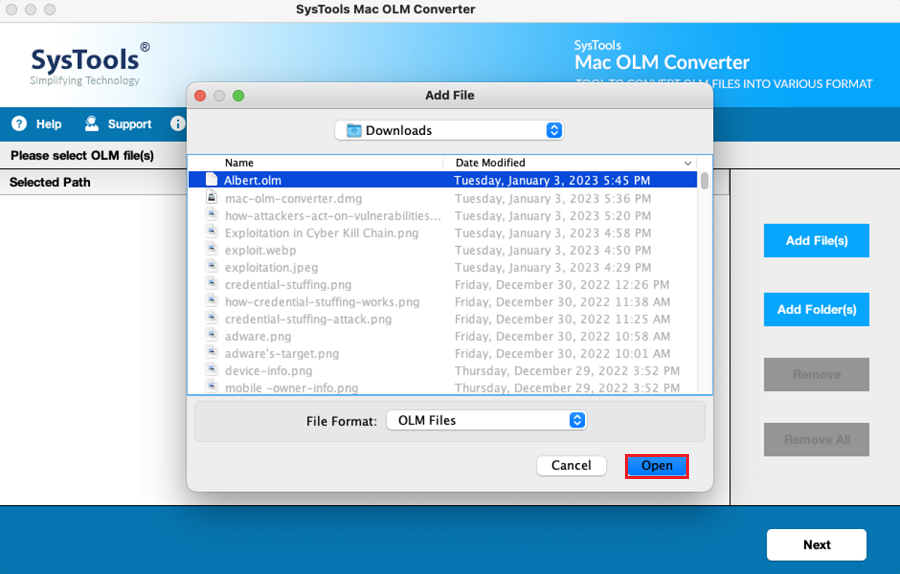Click the Downloads folder icon in the popup
This screenshot has width=900, height=574.
[x=354, y=130]
